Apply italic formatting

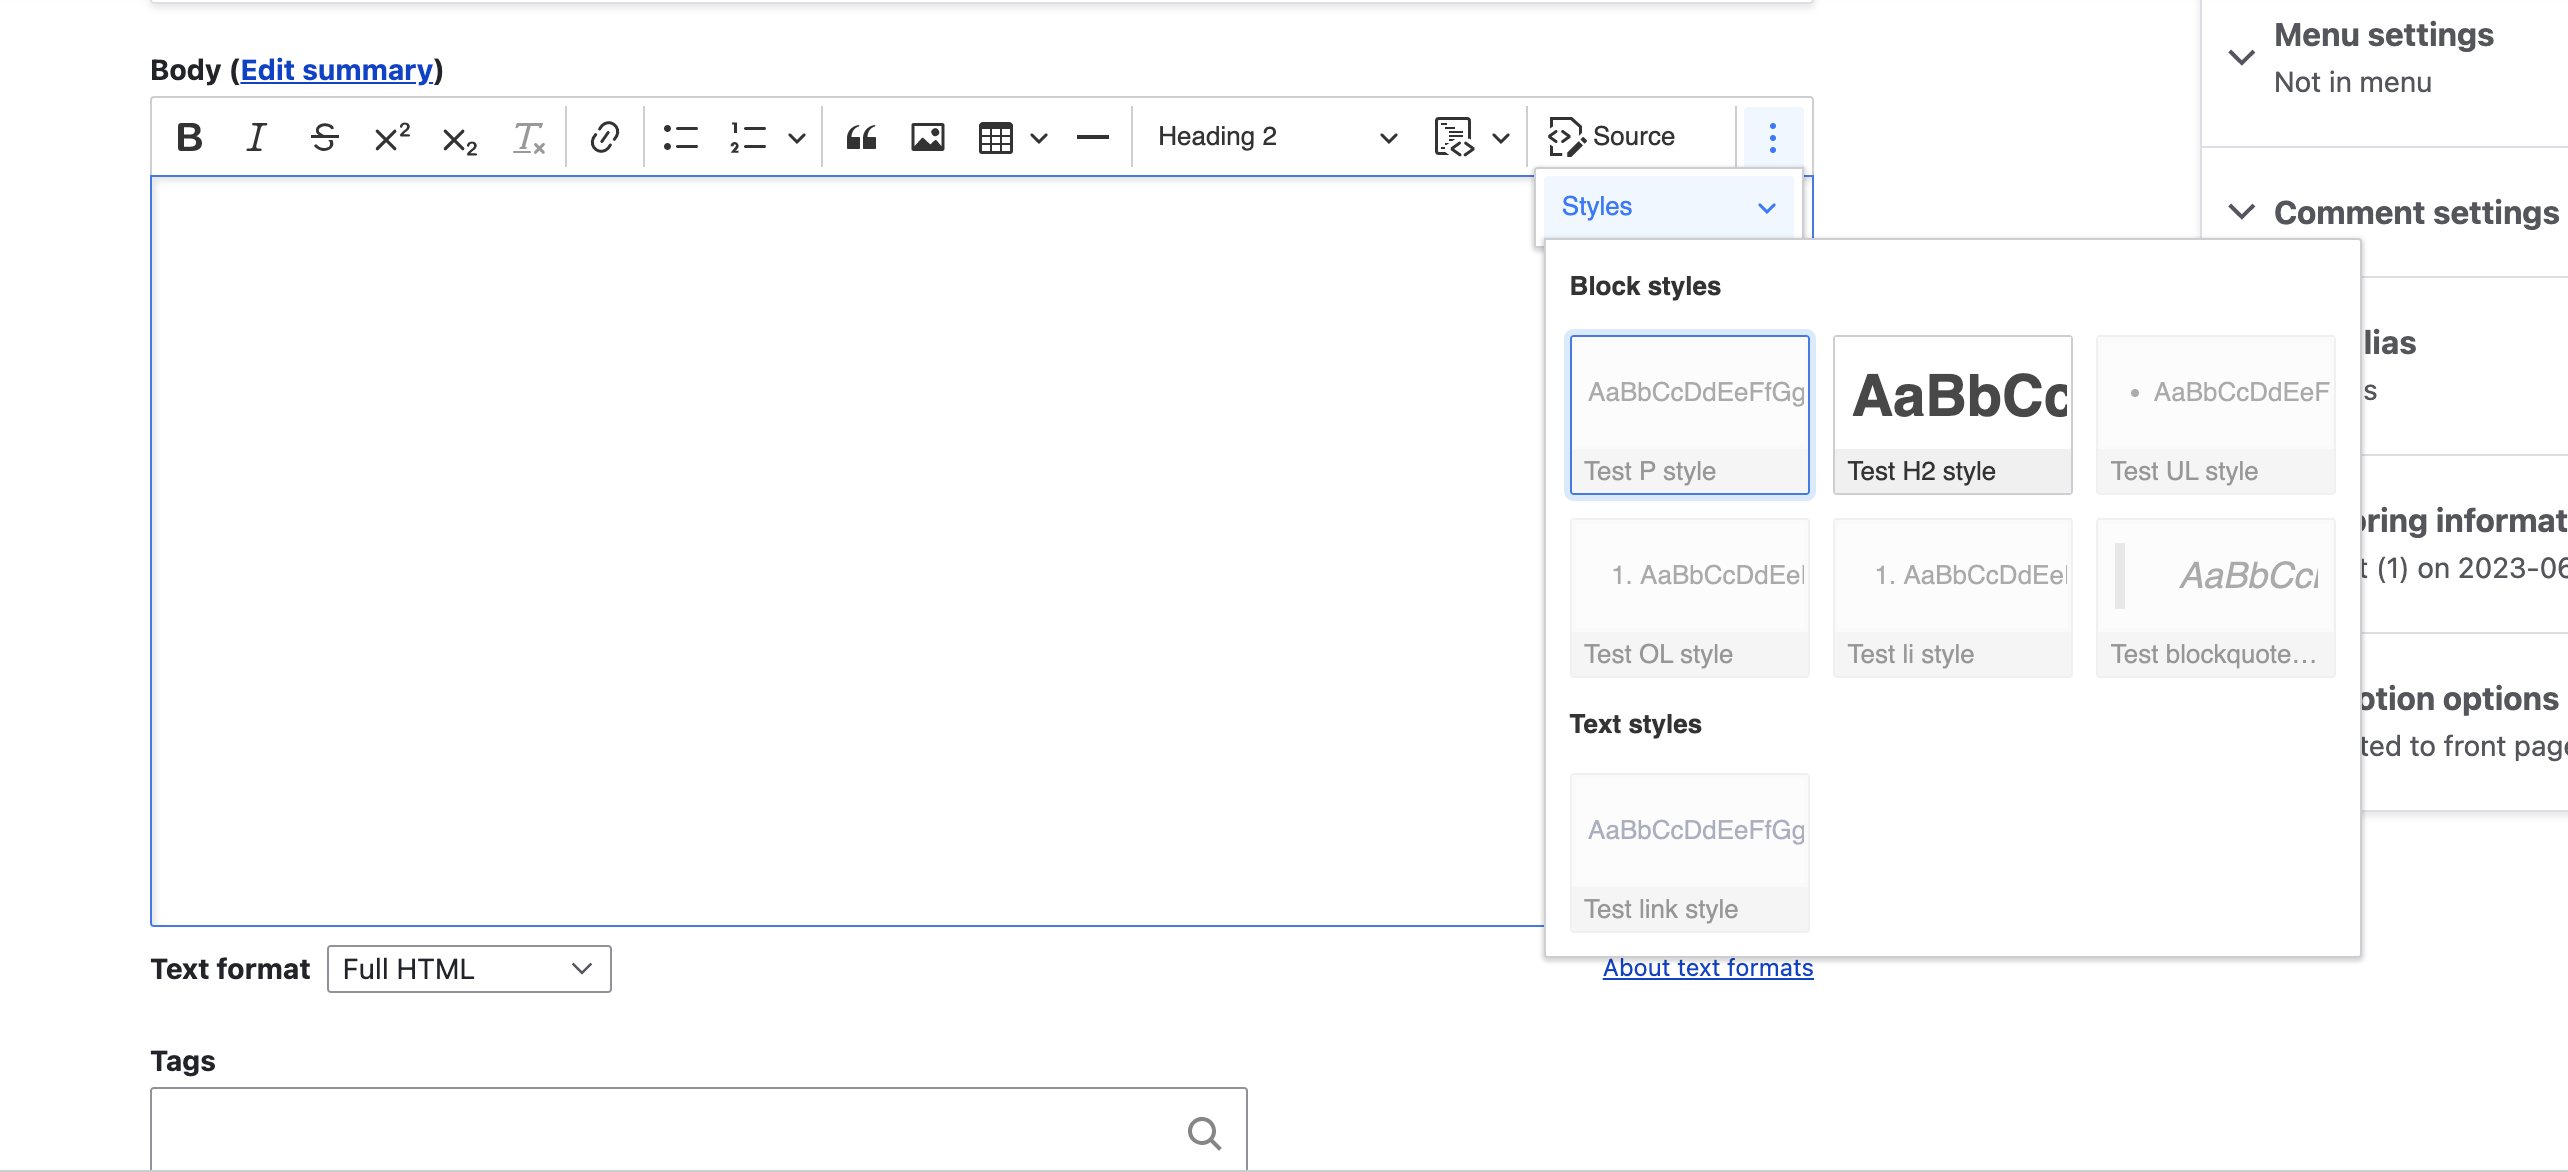pos(256,137)
